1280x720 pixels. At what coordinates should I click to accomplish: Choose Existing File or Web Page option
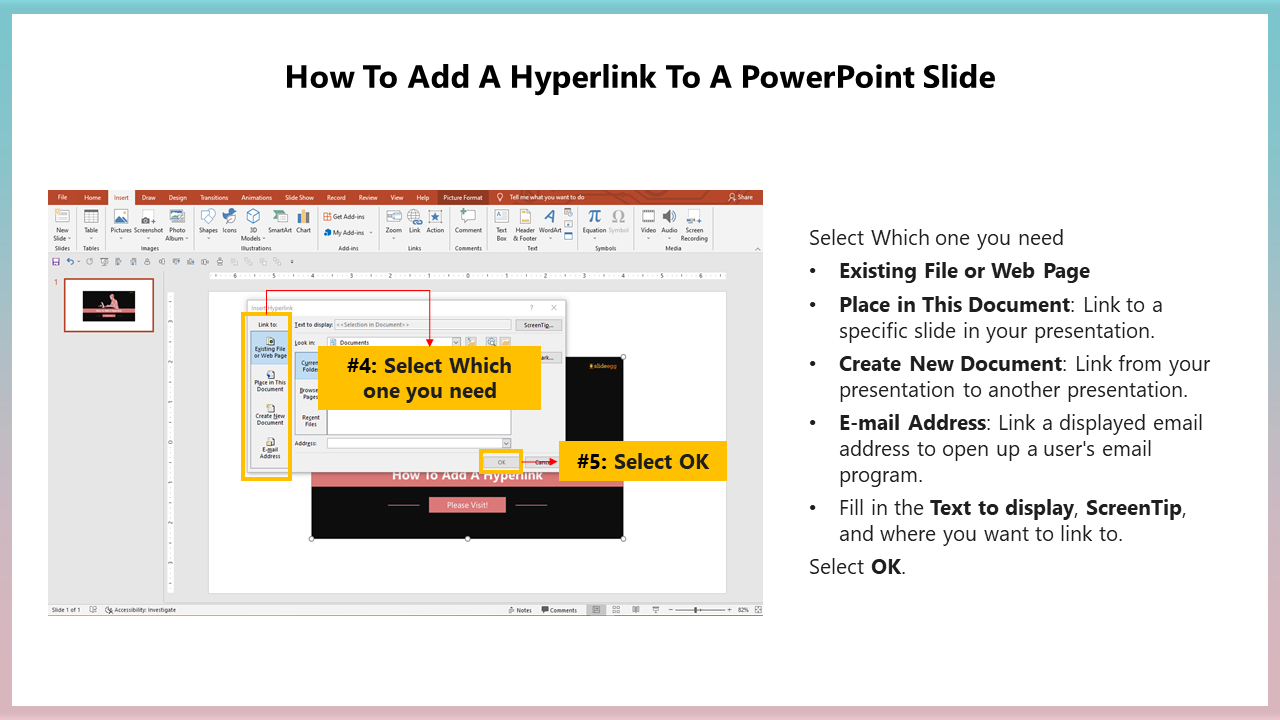coord(270,347)
